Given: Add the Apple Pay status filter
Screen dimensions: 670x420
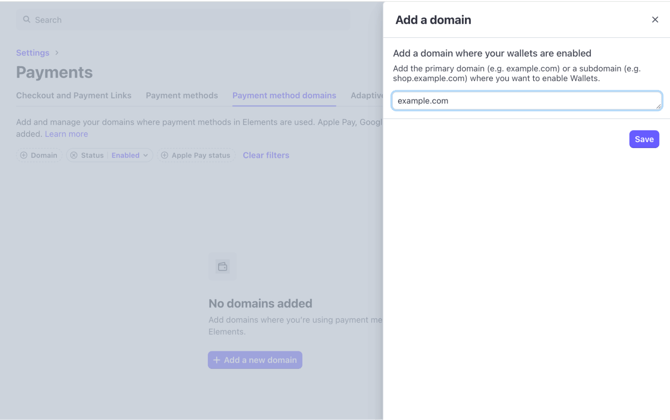Looking at the screenshot, I should point(196,155).
